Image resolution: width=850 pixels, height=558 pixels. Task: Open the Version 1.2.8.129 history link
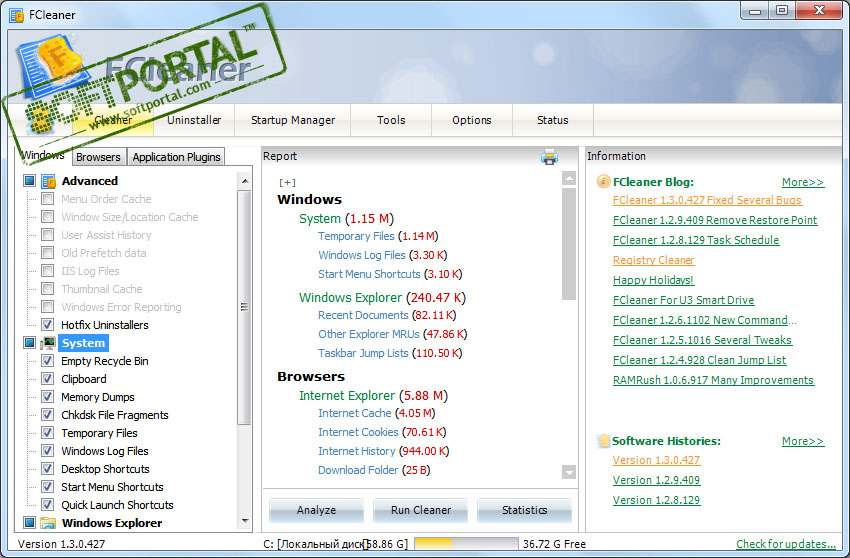click(656, 501)
